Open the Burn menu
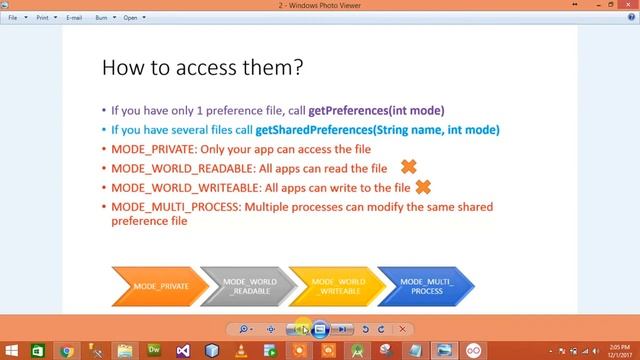Viewport: 640px width, 360px height. (101, 18)
